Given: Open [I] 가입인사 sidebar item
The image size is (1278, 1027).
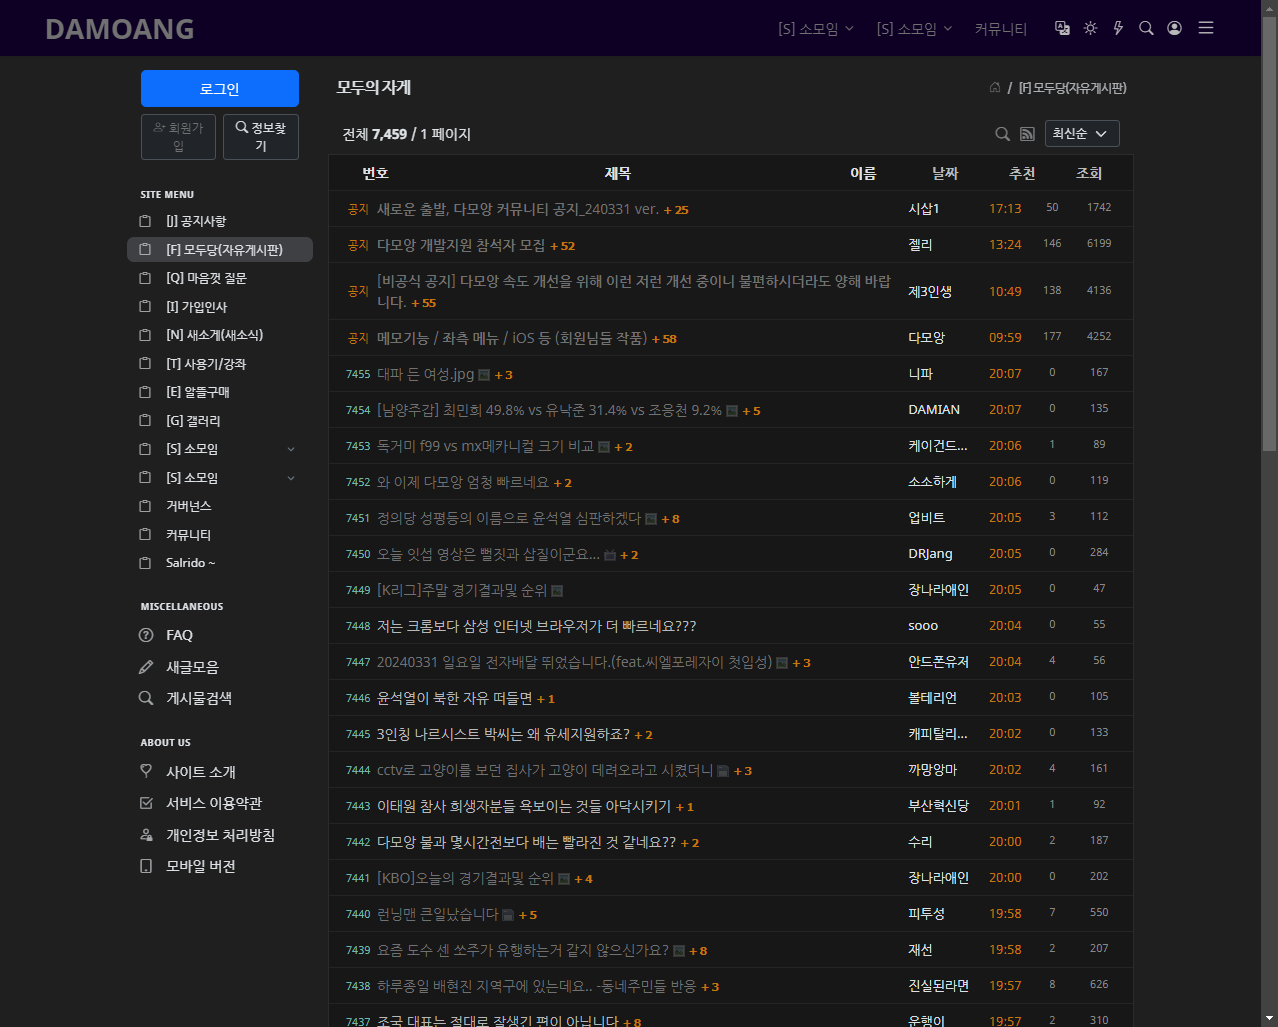Looking at the screenshot, I should pyautogui.click(x=196, y=307).
